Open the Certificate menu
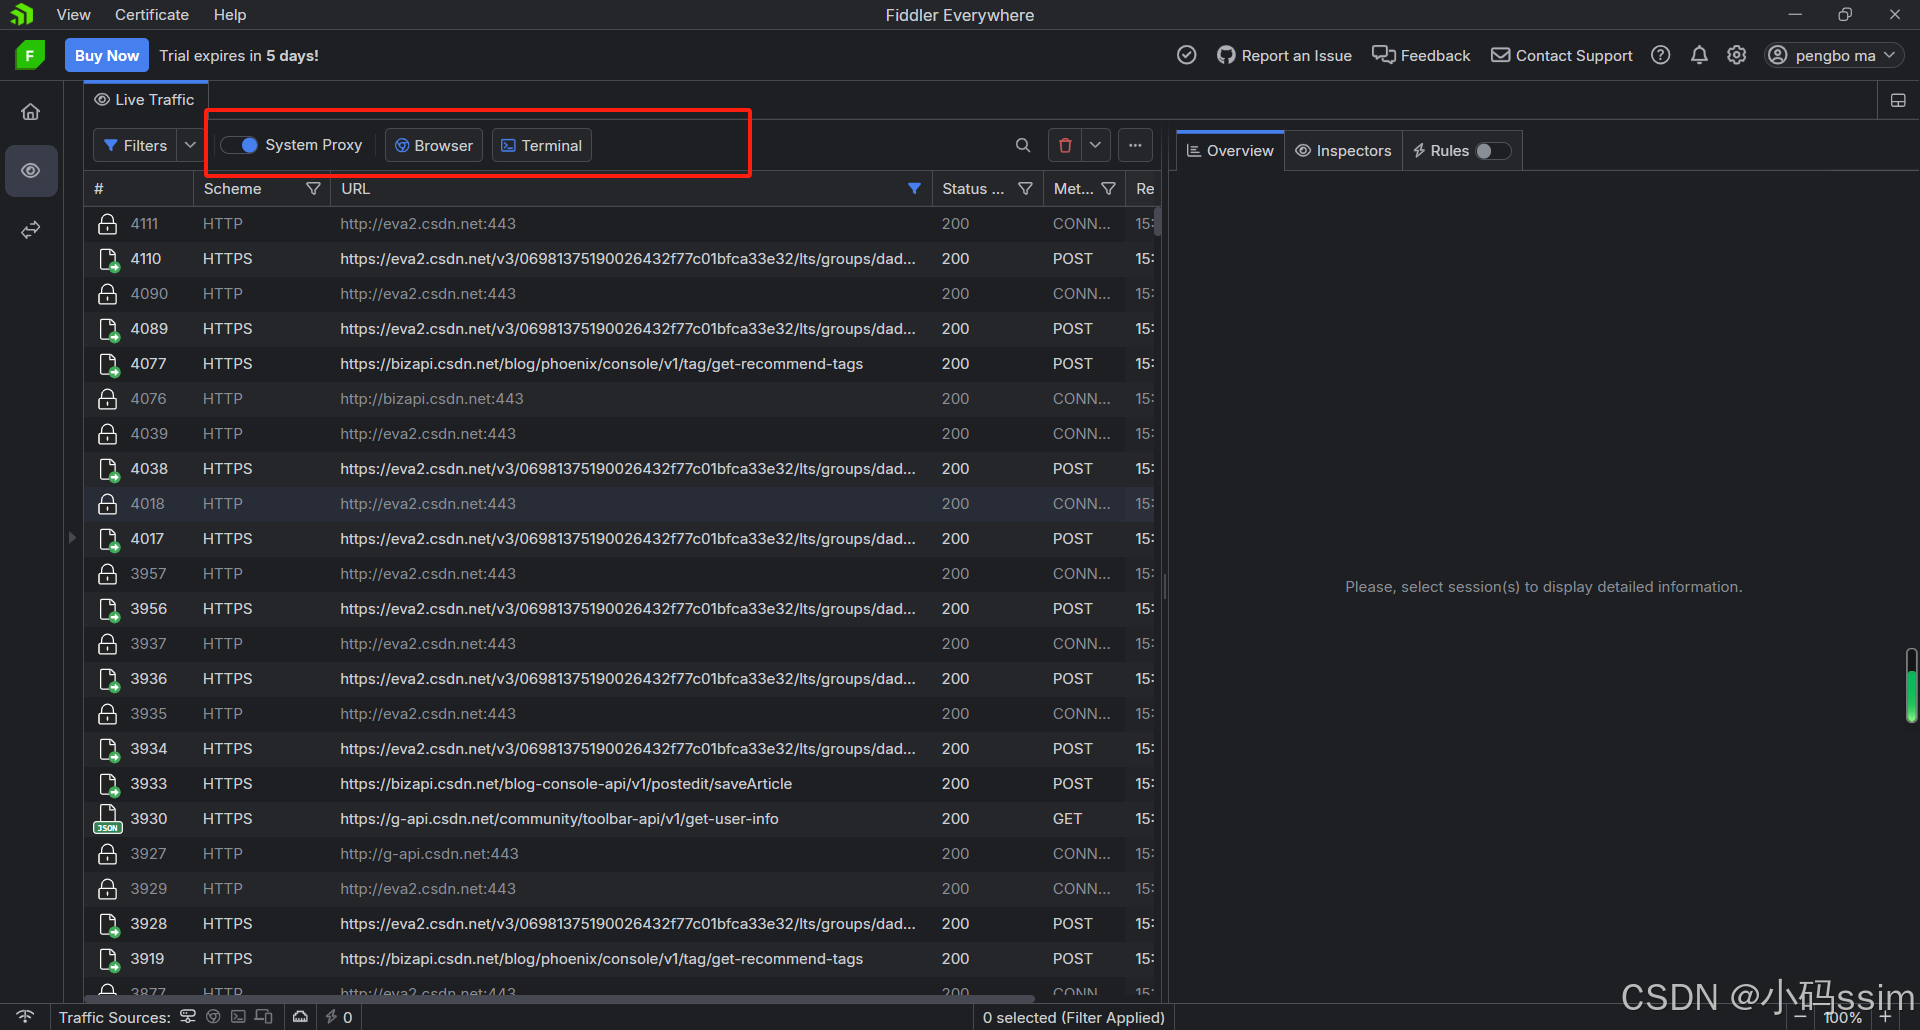 coord(152,15)
